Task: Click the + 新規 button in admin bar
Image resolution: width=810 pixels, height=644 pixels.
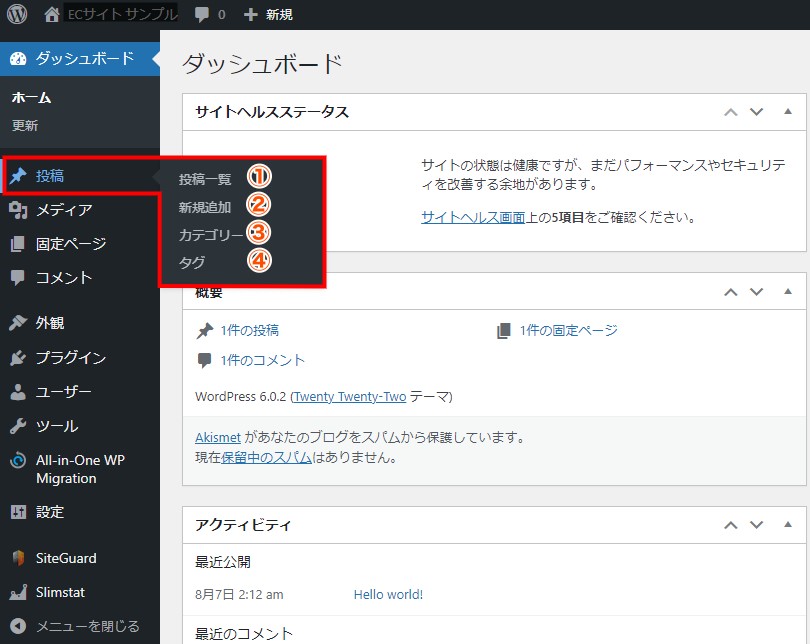Action: [x=269, y=15]
